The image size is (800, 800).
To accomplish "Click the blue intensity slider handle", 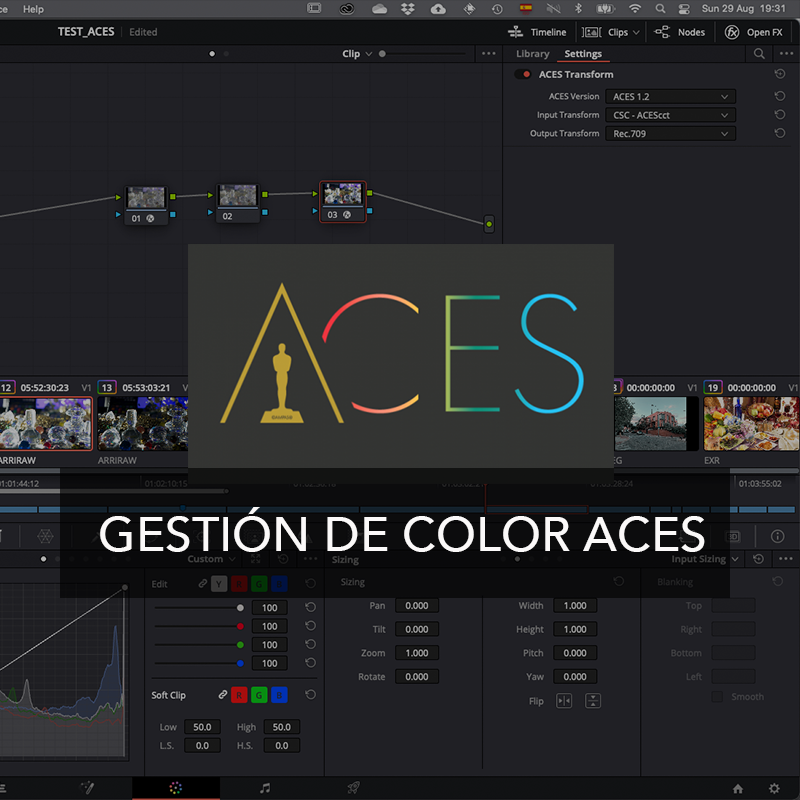I will click(x=240, y=663).
